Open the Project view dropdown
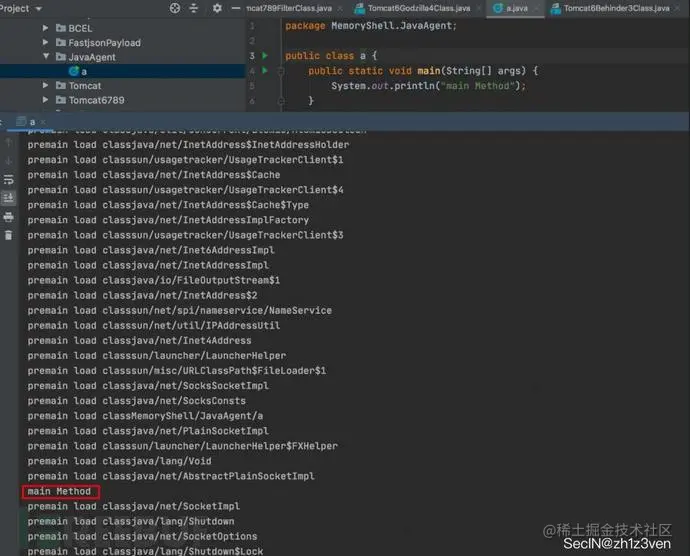This screenshot has width=690, height=556. click(x=39, y=9)
